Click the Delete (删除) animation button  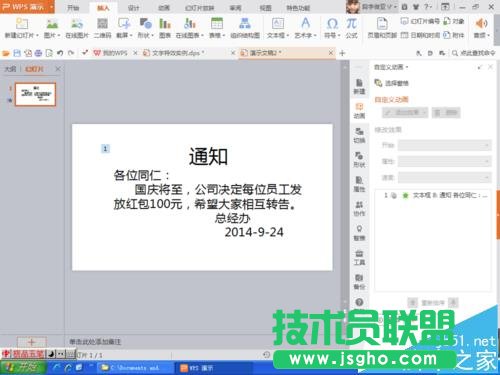(446, 113)
